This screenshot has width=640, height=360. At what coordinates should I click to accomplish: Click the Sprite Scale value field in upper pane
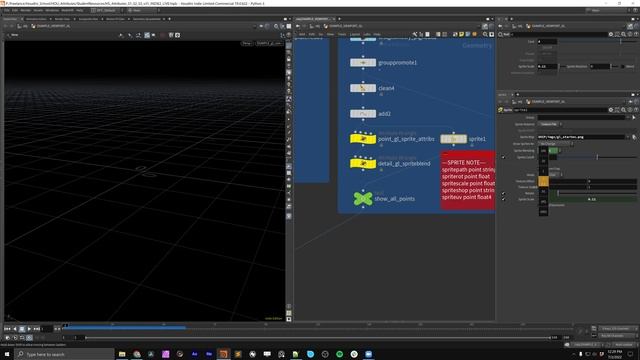(547, 66)
